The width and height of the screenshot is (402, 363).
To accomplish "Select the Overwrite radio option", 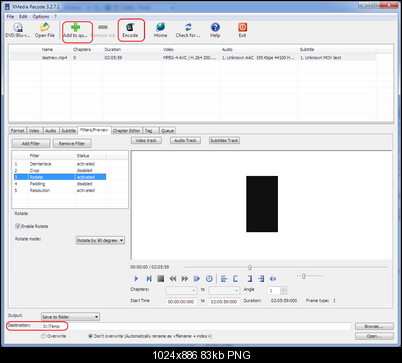I will (43, 336).
